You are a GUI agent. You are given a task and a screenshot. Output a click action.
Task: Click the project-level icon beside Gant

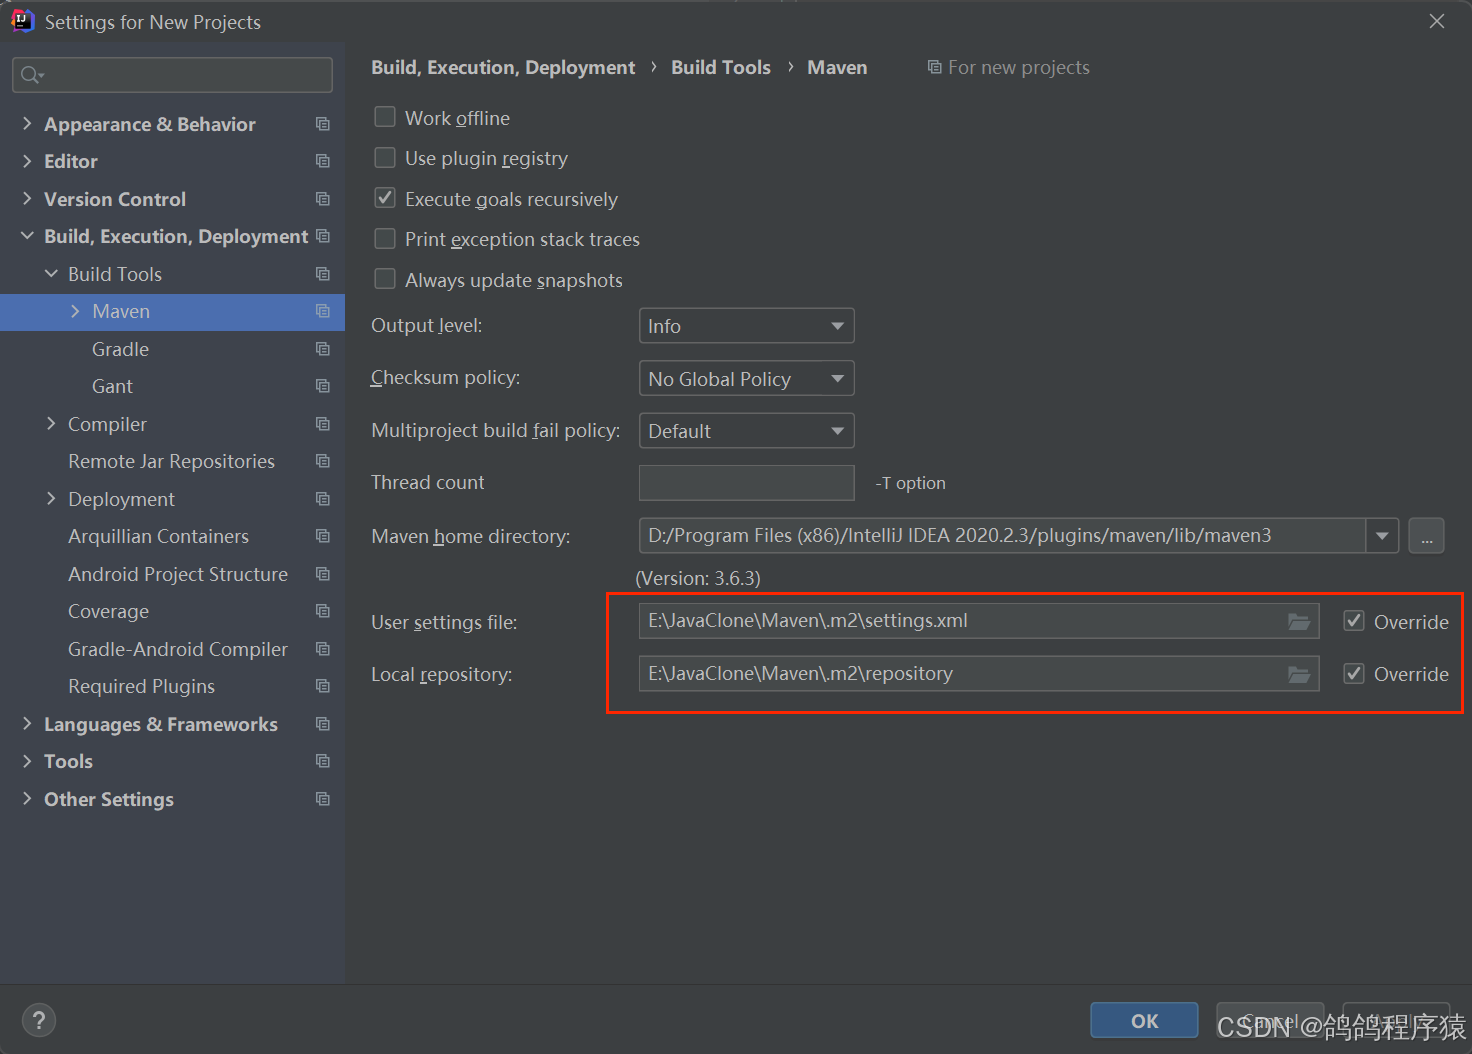pos(322,386)
